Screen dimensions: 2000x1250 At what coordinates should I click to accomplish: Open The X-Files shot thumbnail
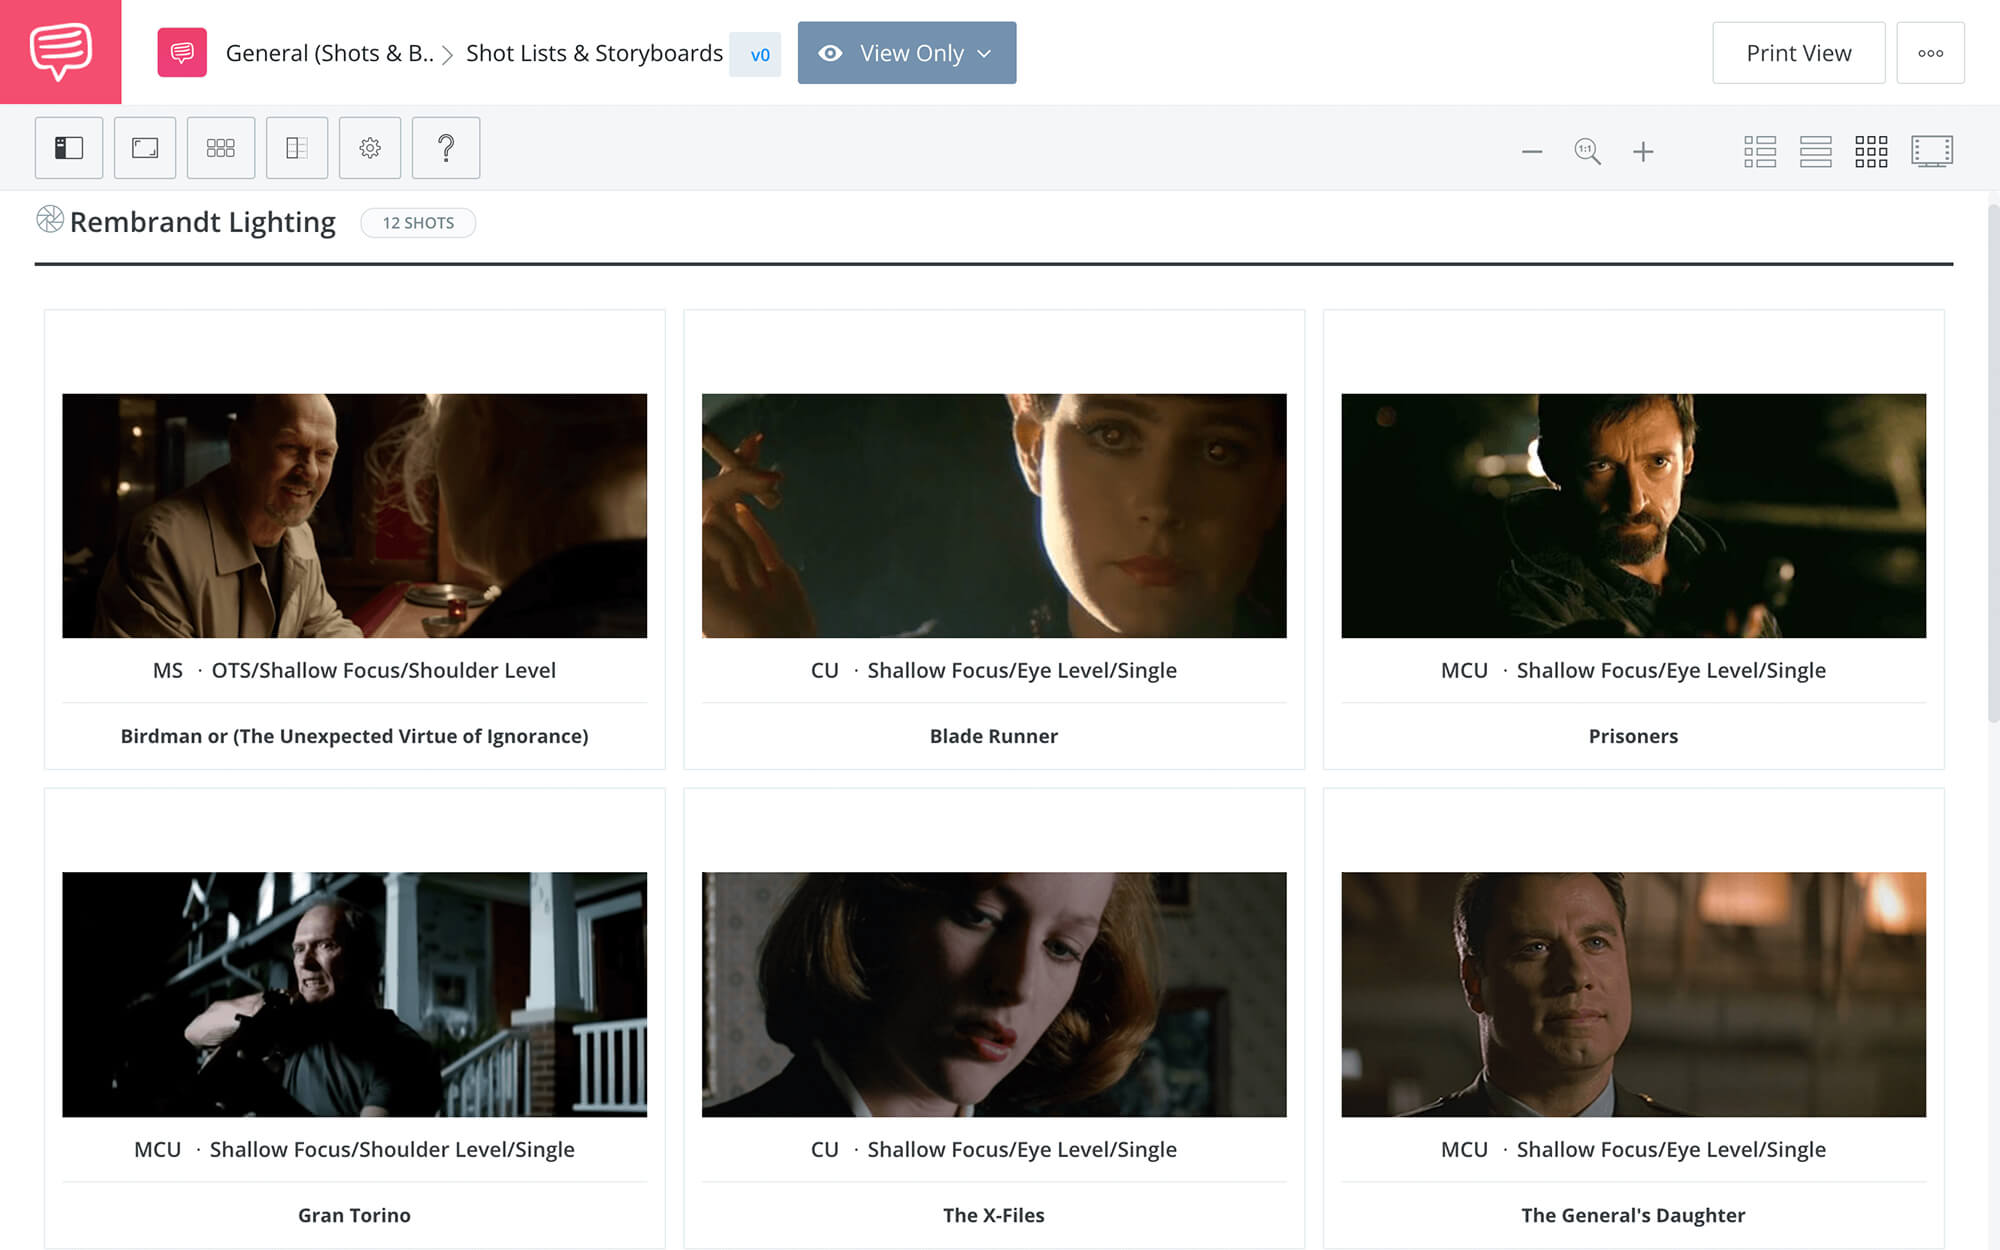coord(994,994)
